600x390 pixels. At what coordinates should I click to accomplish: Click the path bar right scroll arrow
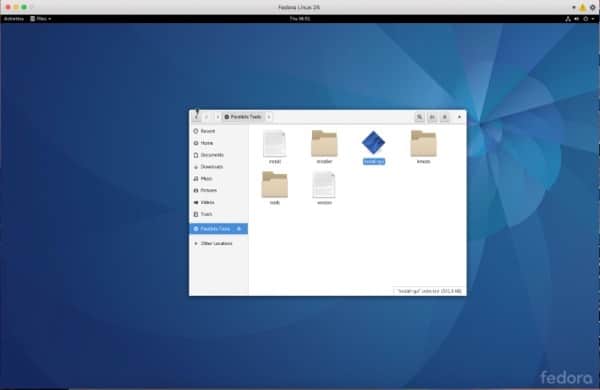269,117
